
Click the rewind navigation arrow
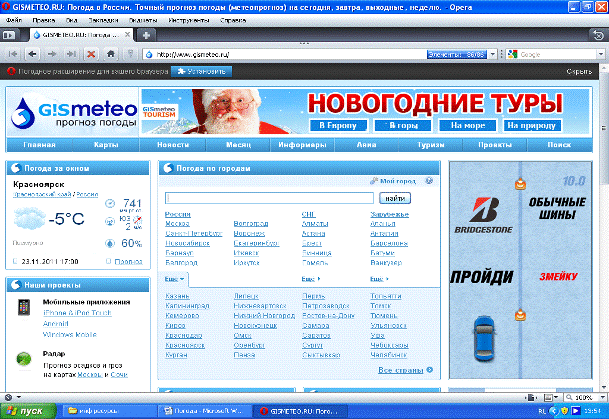(13, 54)
